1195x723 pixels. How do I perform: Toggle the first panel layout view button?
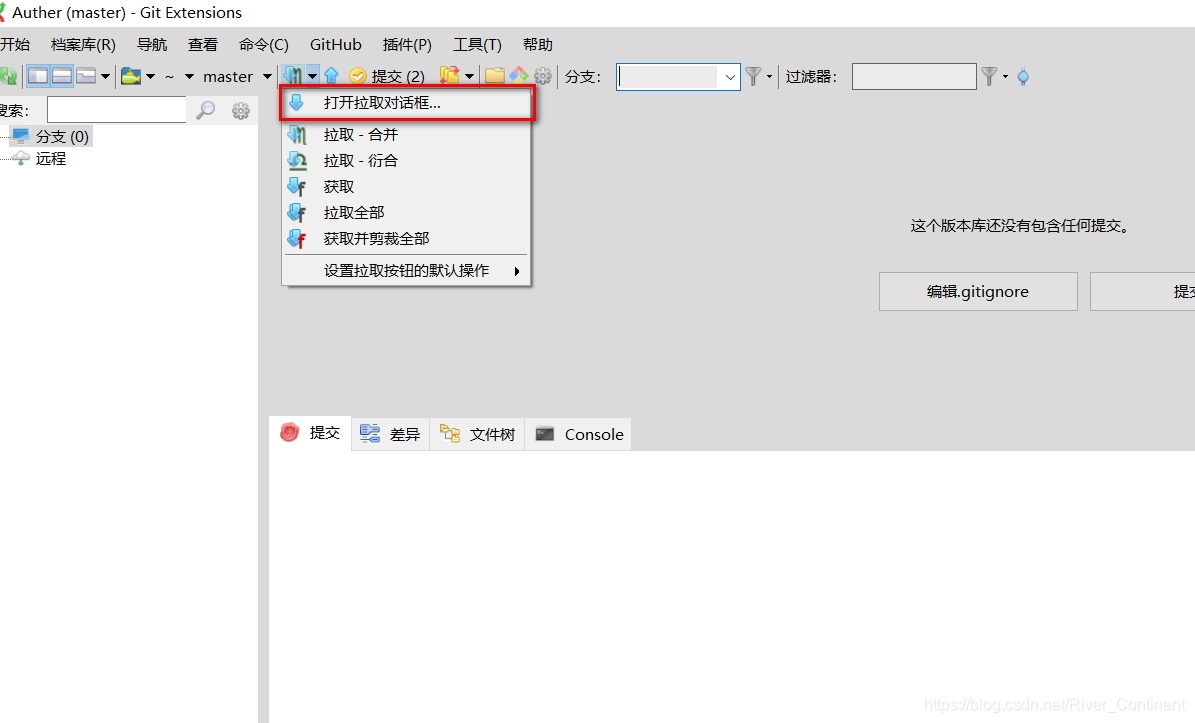37,76
